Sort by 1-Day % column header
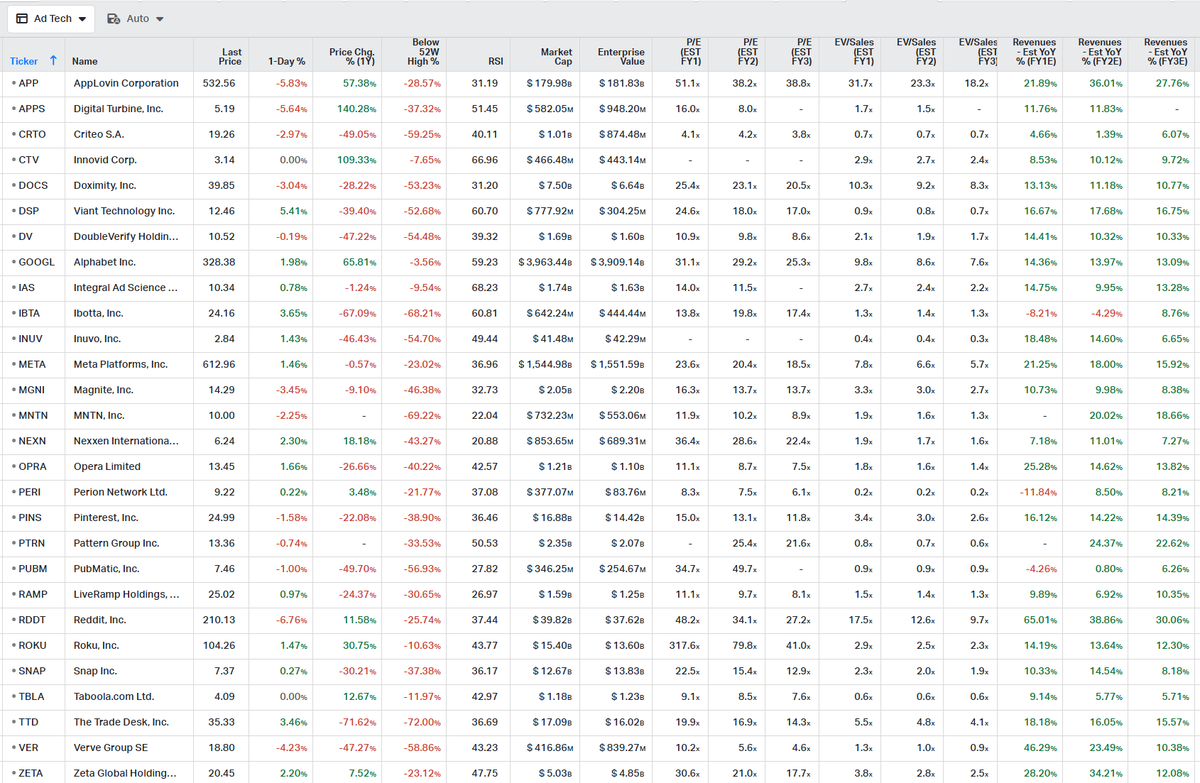Screen dimensions: 1200x783 [286, 61]
